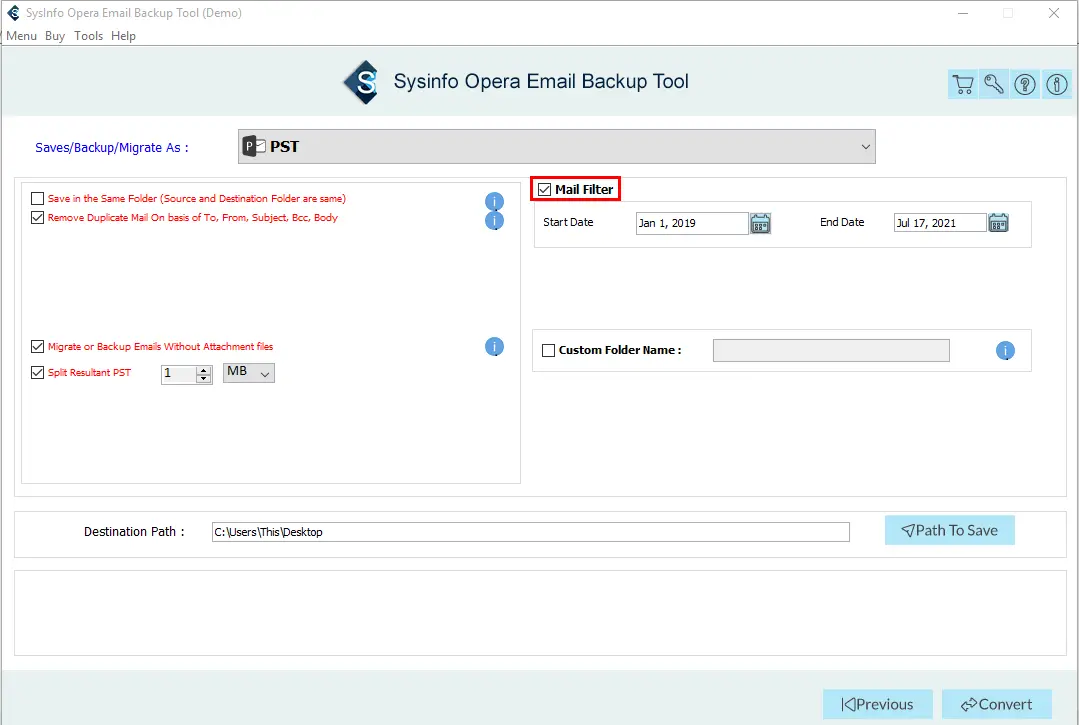Image resolution: width=1079 pixels, height=725 pixels.
Task: Uncheck Remove Duplicate Mail checkbox
Action: (38, 217)
